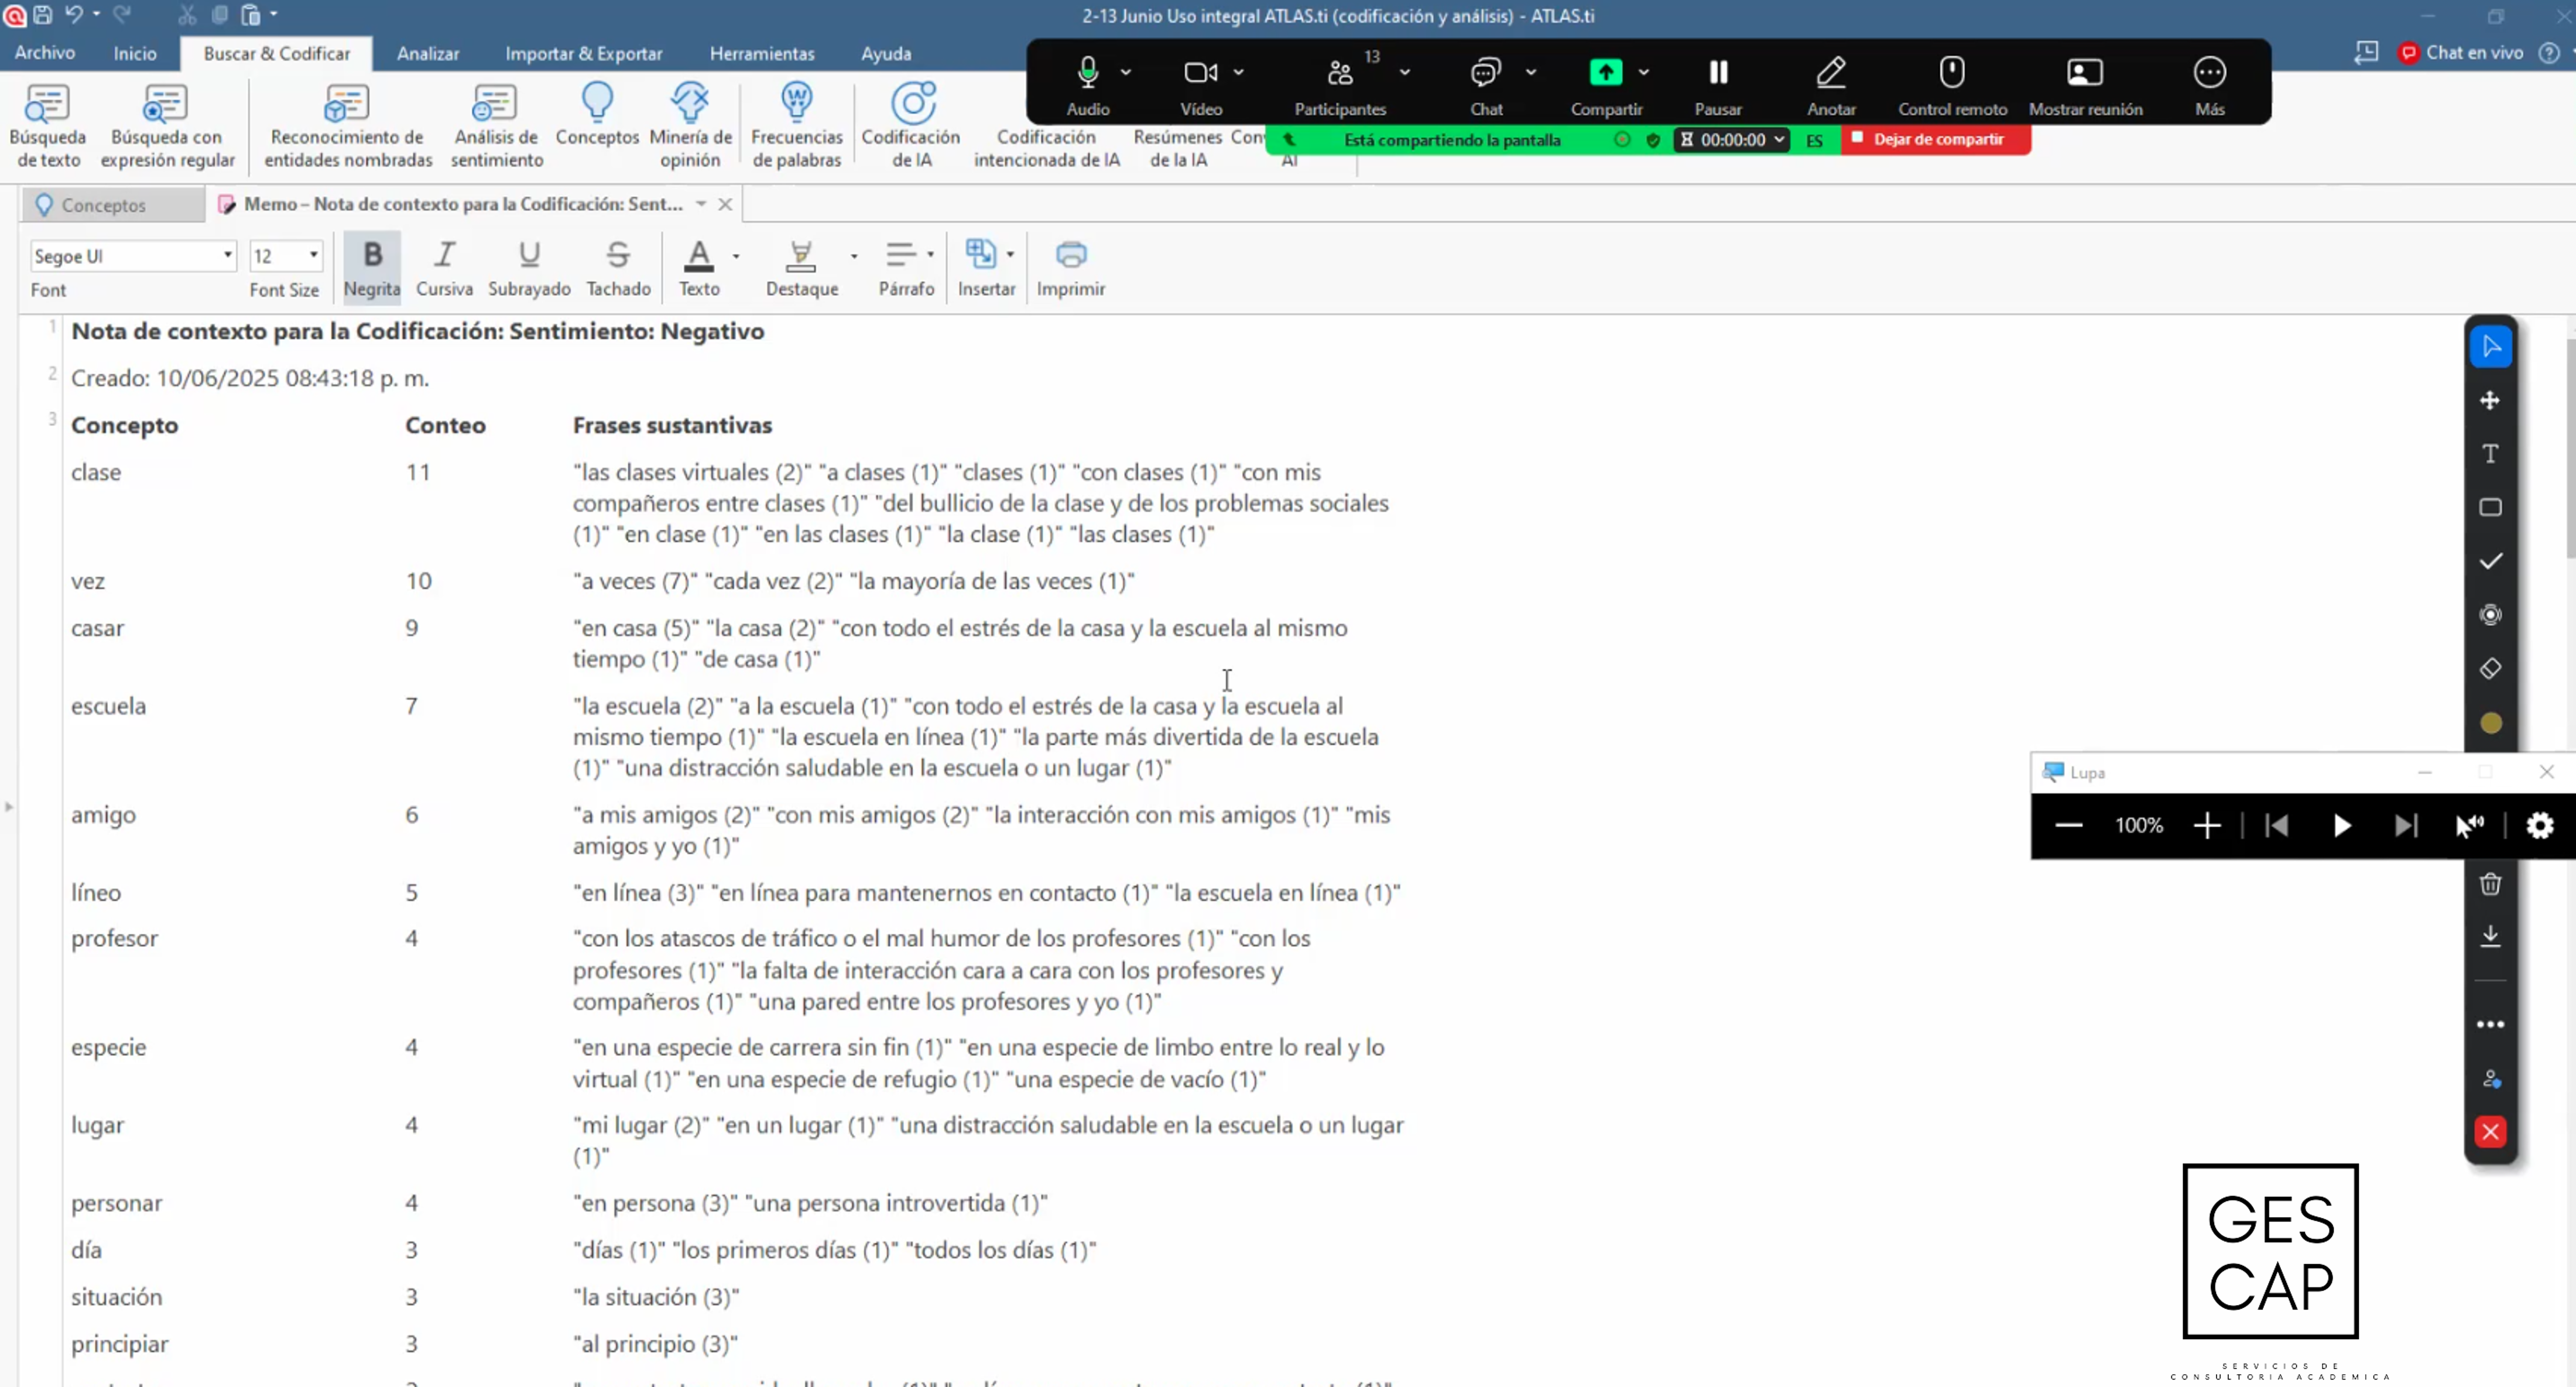Open Búsqueda con expresión regular
Screen dimensions: 2576x1387
click(167, 125)
